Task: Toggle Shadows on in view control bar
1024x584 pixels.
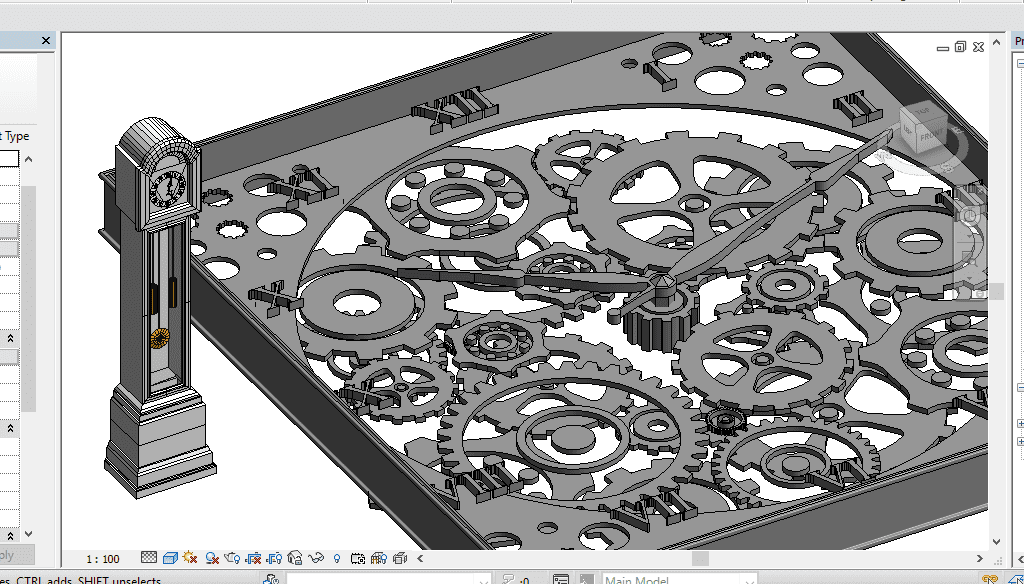Action: [211, 558]
